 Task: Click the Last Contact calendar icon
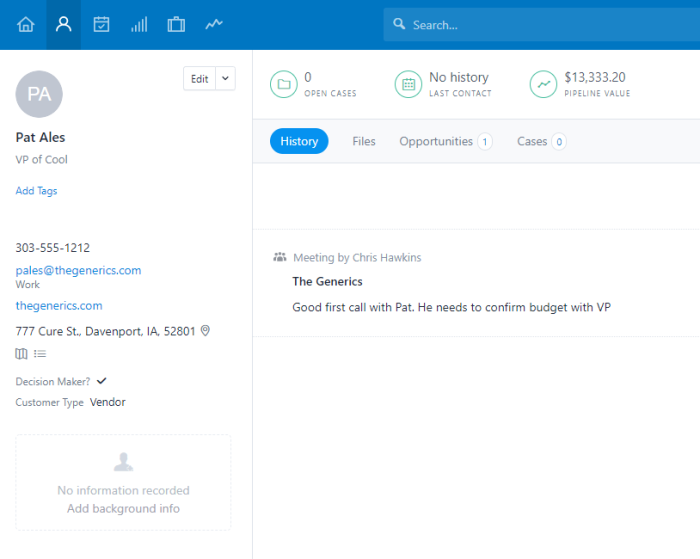pyautogui.click(x=408, y=84)
